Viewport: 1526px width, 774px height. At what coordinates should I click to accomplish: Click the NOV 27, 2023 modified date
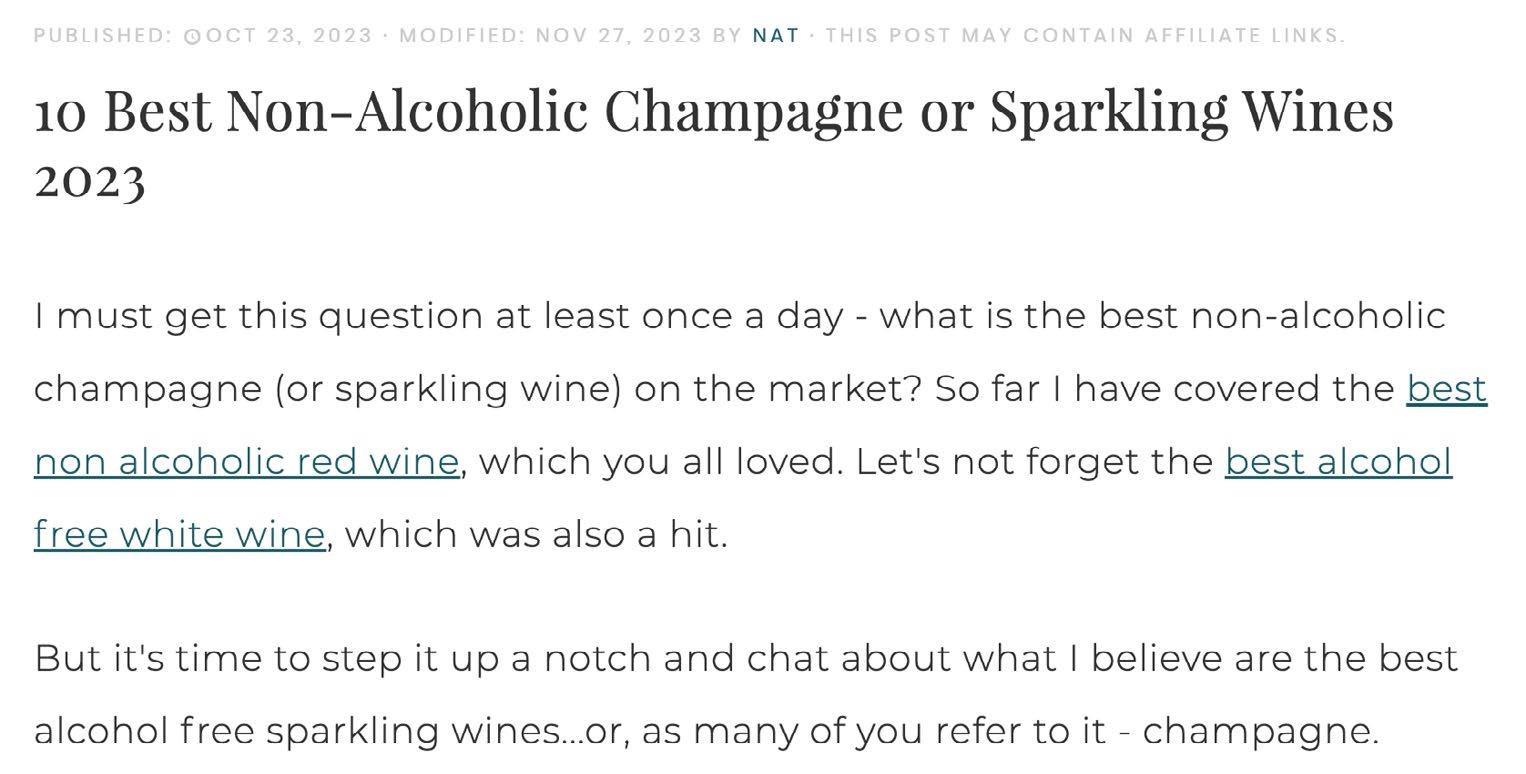coord(619,35)
